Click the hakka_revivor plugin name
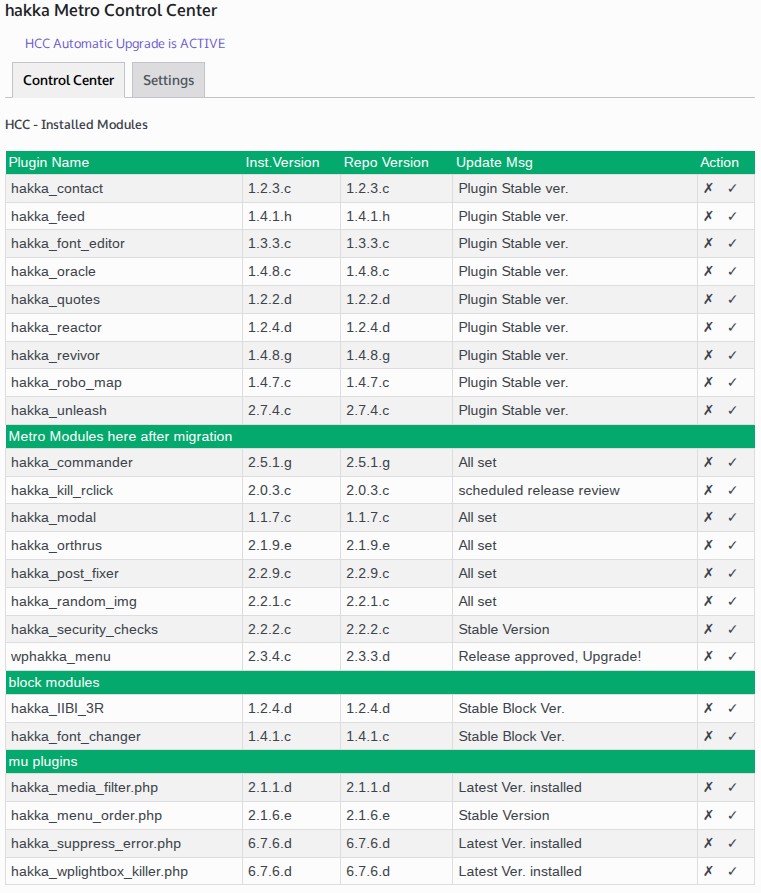761x893 pixels. (x=55, y=355)
